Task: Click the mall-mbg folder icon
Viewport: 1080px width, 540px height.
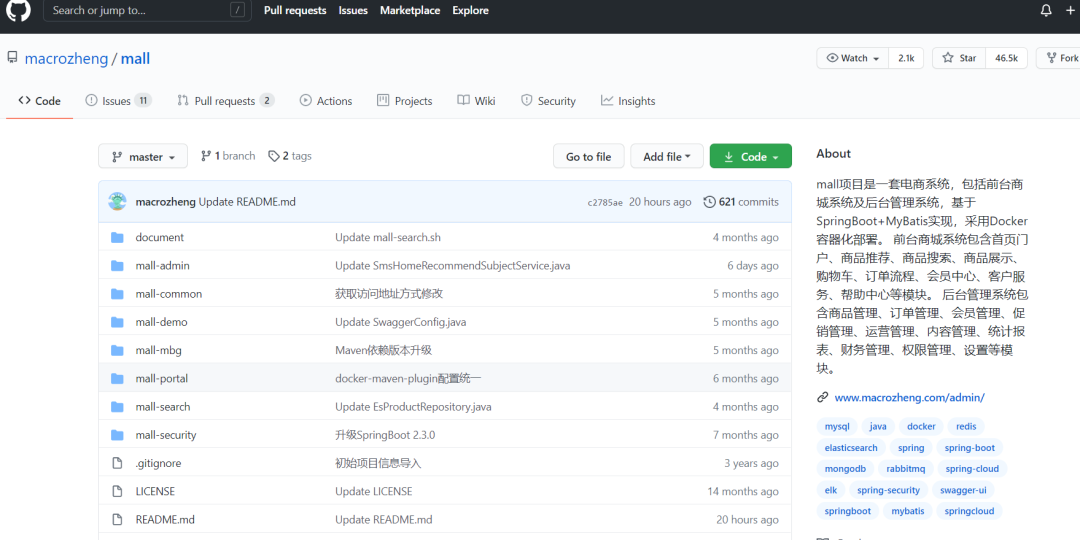Action: tap(117, 351)
